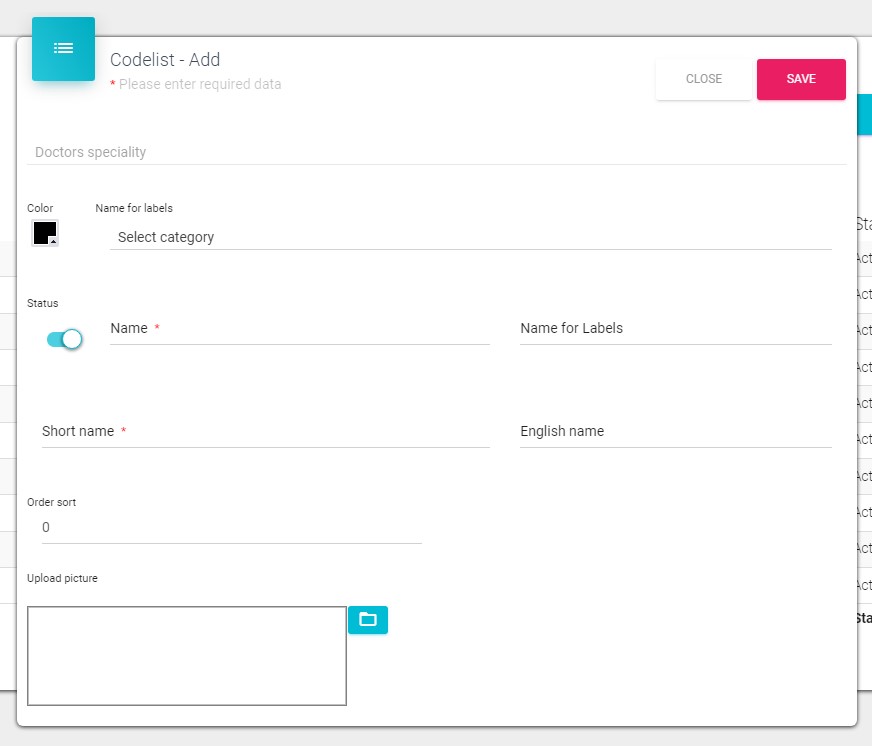872x746 pixels.
Task: Click the black color swatch
Action: pos(43,232)
